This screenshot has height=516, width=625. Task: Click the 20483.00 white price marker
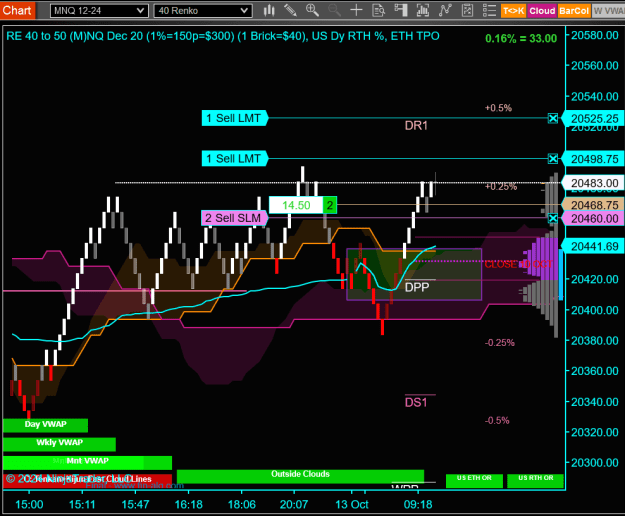click(x=593, y=183)
